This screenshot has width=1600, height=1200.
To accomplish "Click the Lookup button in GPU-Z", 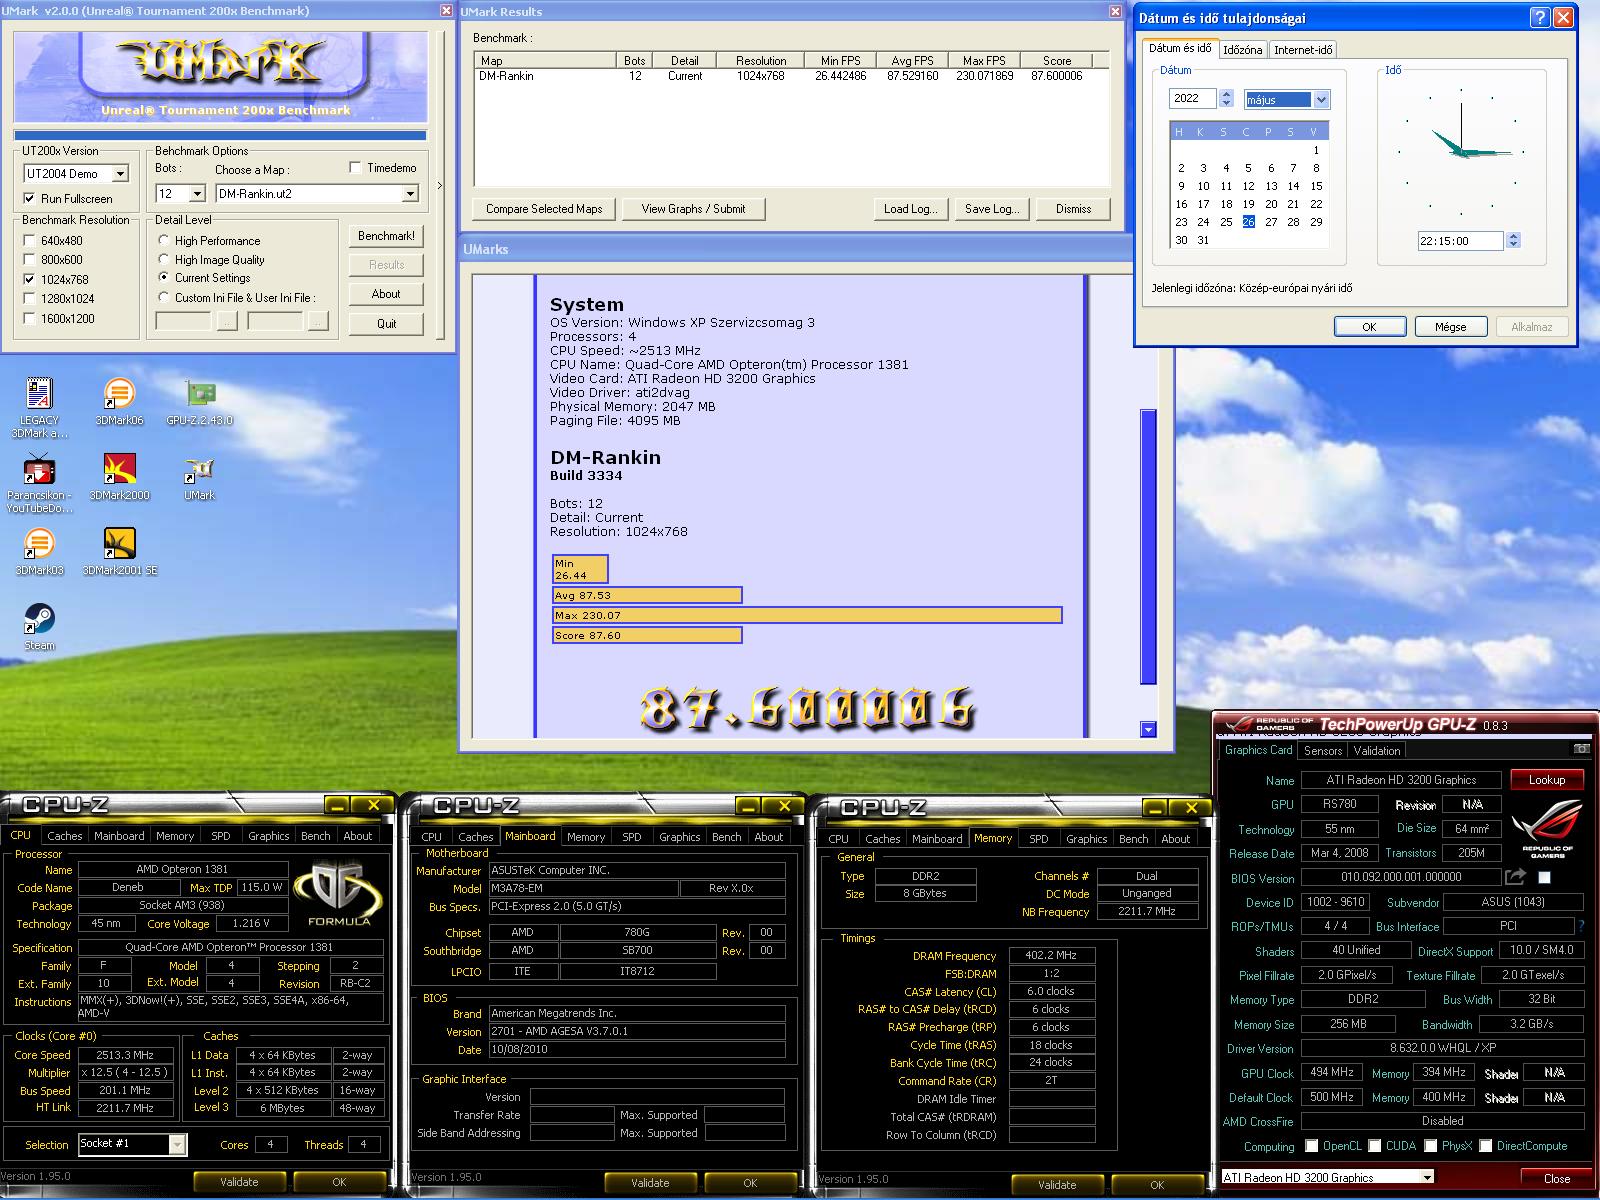I will (1546, 779).
